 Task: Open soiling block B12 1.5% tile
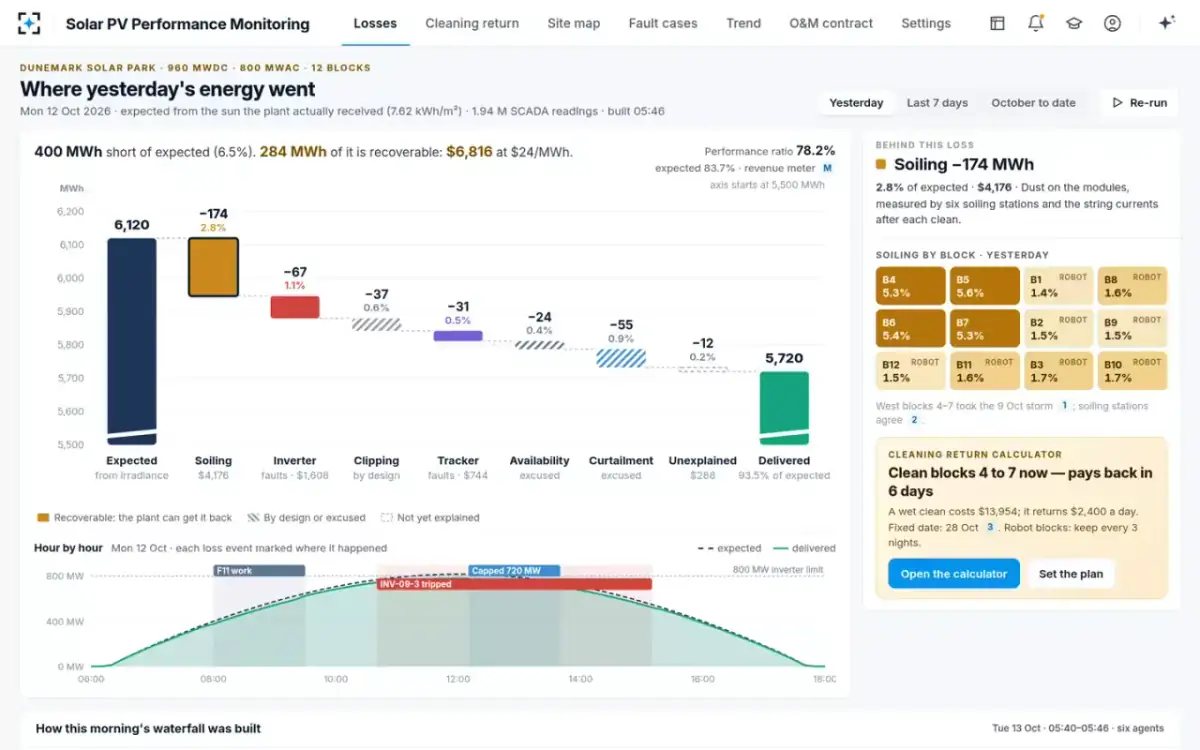tap(910, 370)
